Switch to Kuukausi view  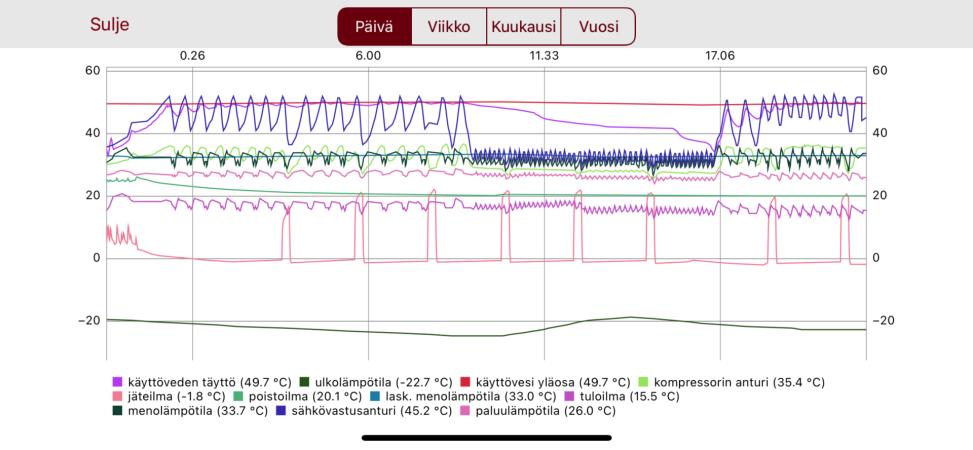click(523, 27)
